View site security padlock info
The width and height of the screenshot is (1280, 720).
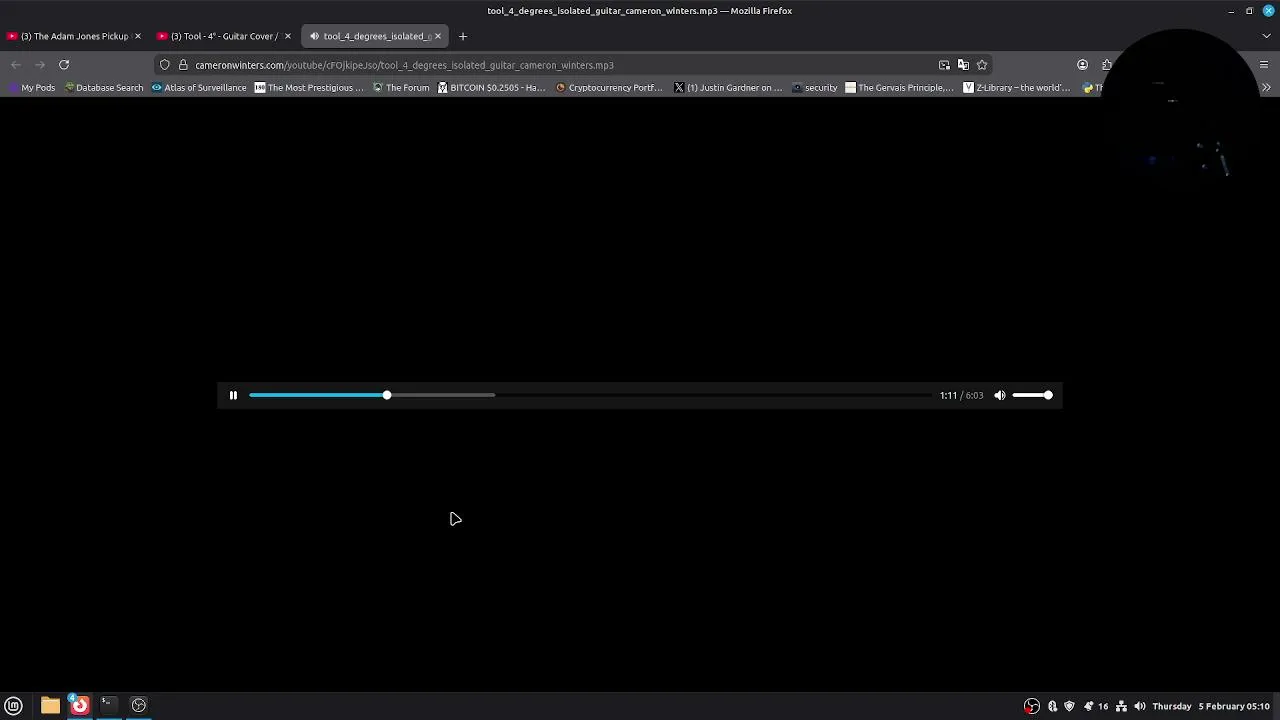[x=184, y=65]
